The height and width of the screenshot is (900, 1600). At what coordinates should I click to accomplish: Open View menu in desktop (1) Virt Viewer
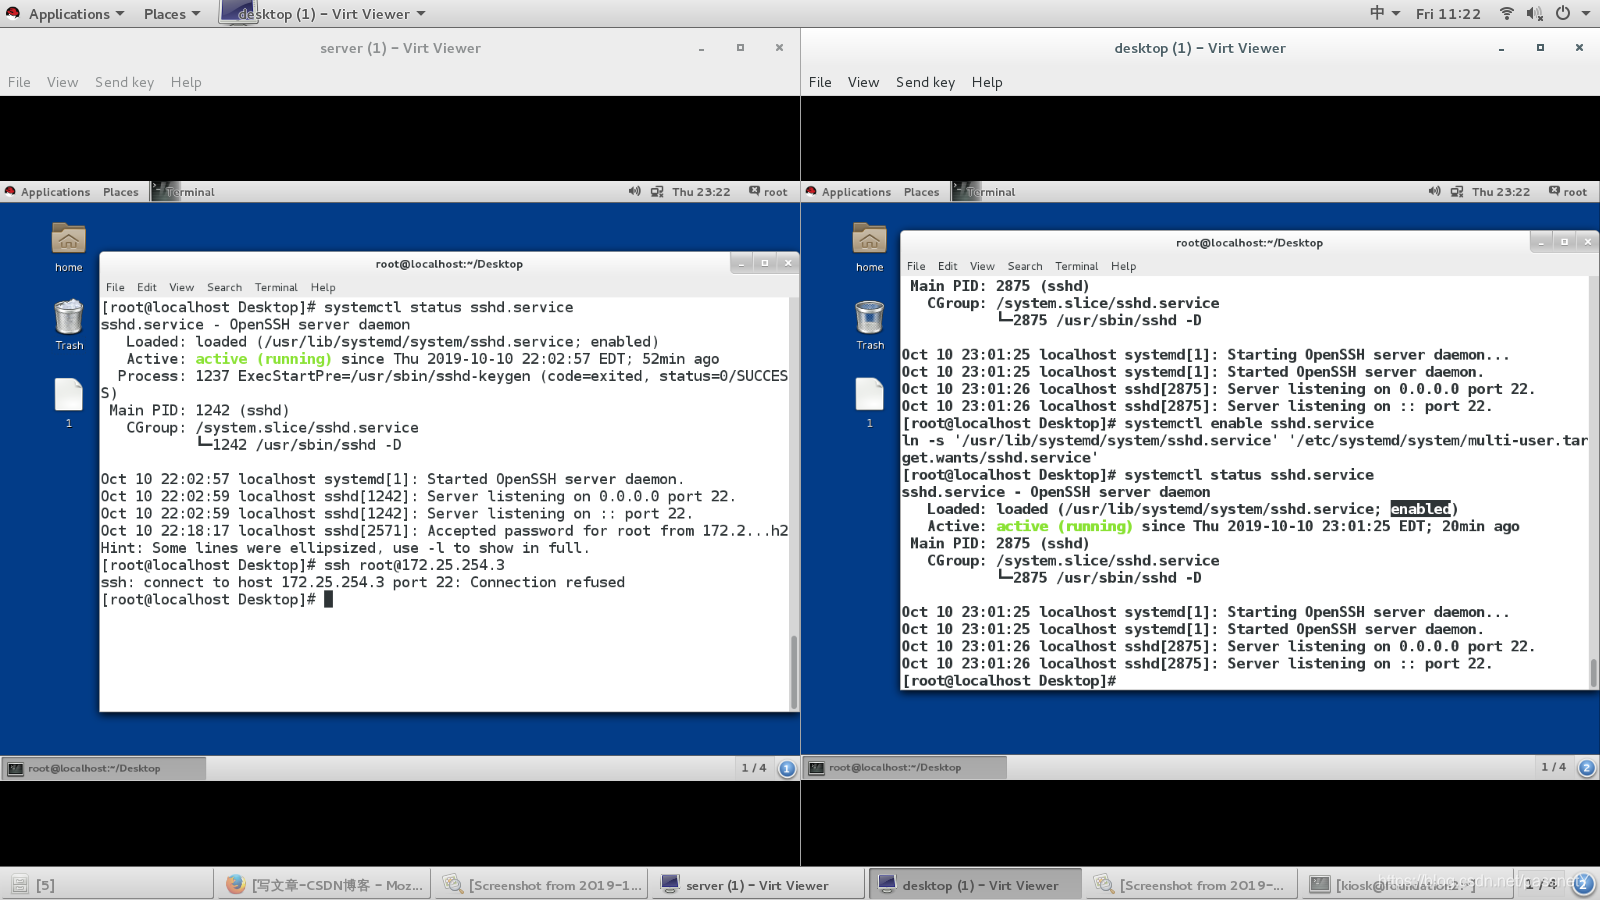[x=863, y=82]
